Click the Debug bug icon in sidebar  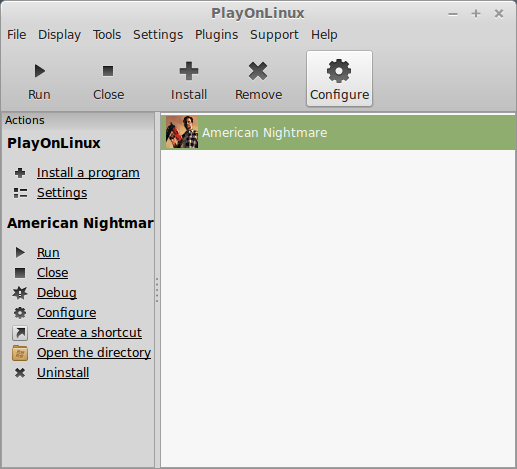click(x=20, y=293)
